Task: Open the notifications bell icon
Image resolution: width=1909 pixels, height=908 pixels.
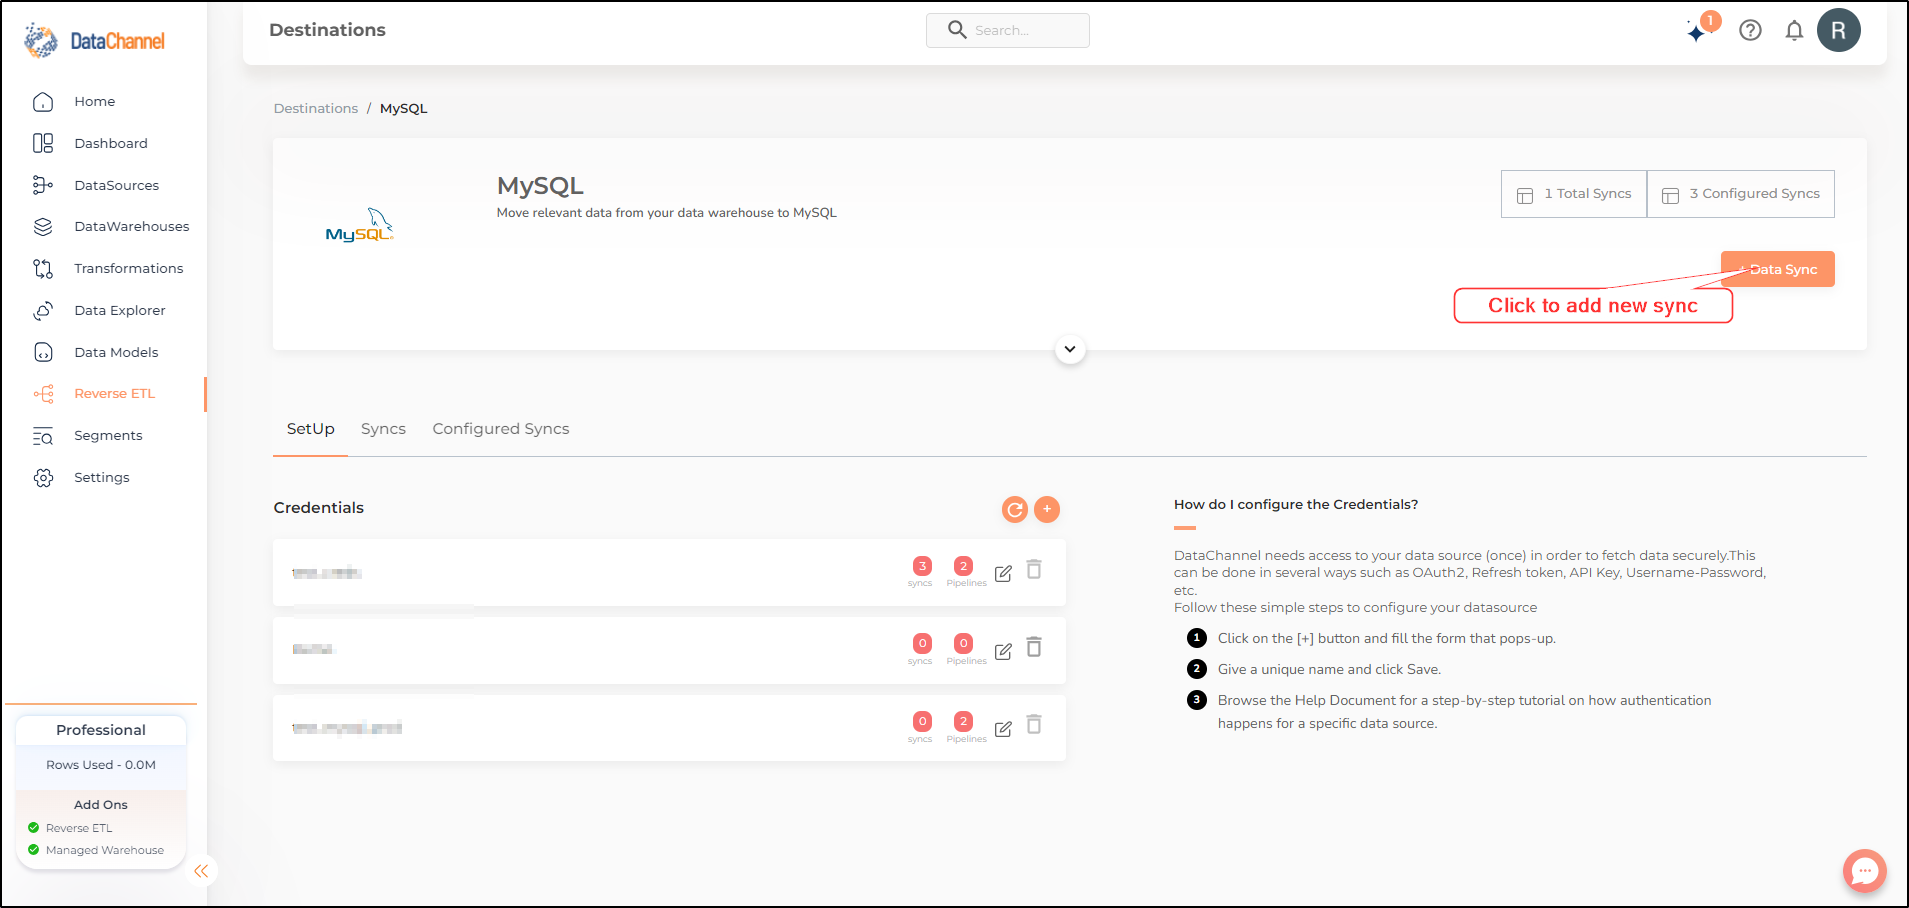Action: pyautogui.click(x=1794, y=31)
